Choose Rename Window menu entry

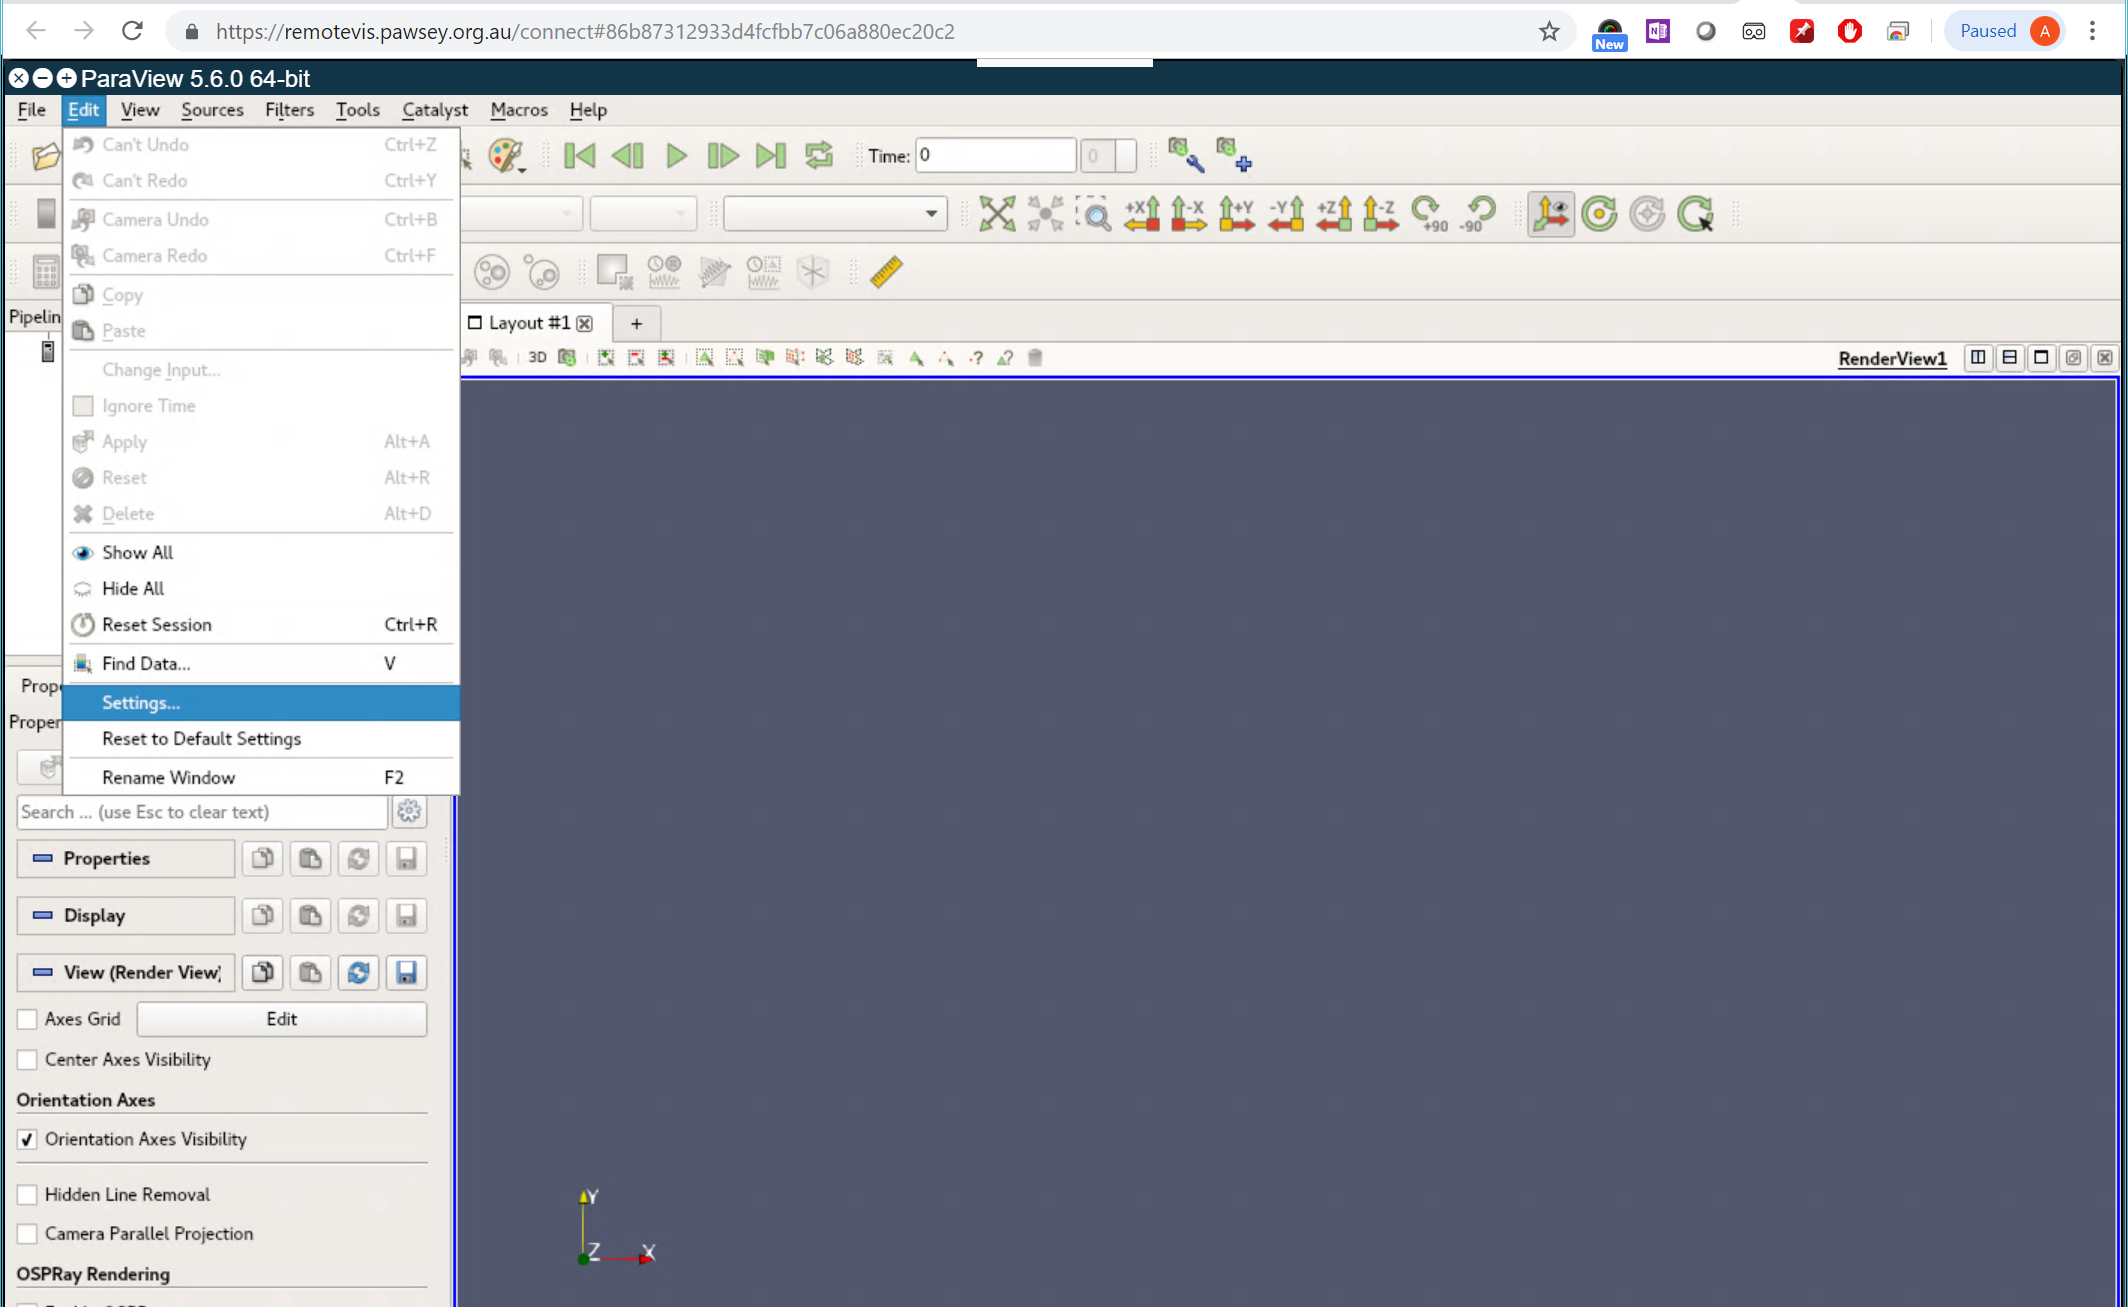click(x=260, y=777)
